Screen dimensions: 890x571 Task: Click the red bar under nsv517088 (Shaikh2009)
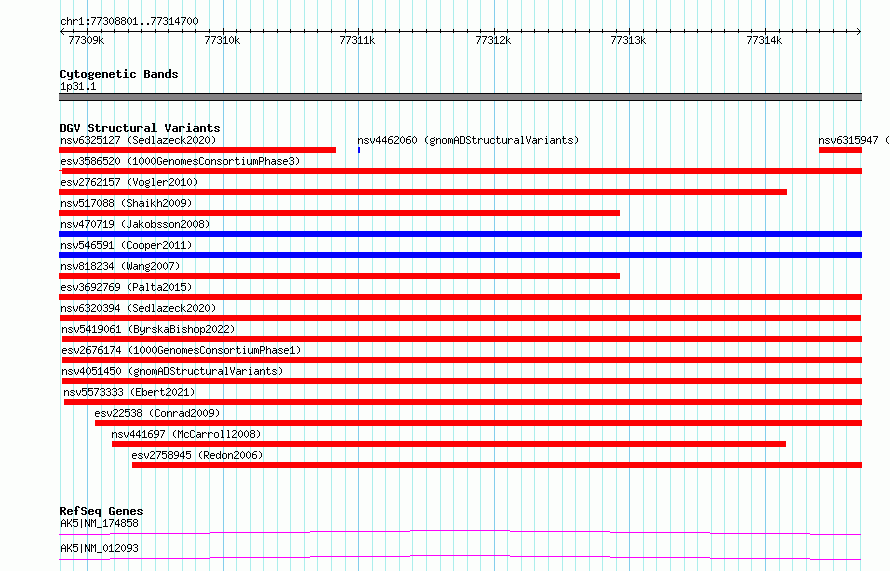click(x=339, y=213)
